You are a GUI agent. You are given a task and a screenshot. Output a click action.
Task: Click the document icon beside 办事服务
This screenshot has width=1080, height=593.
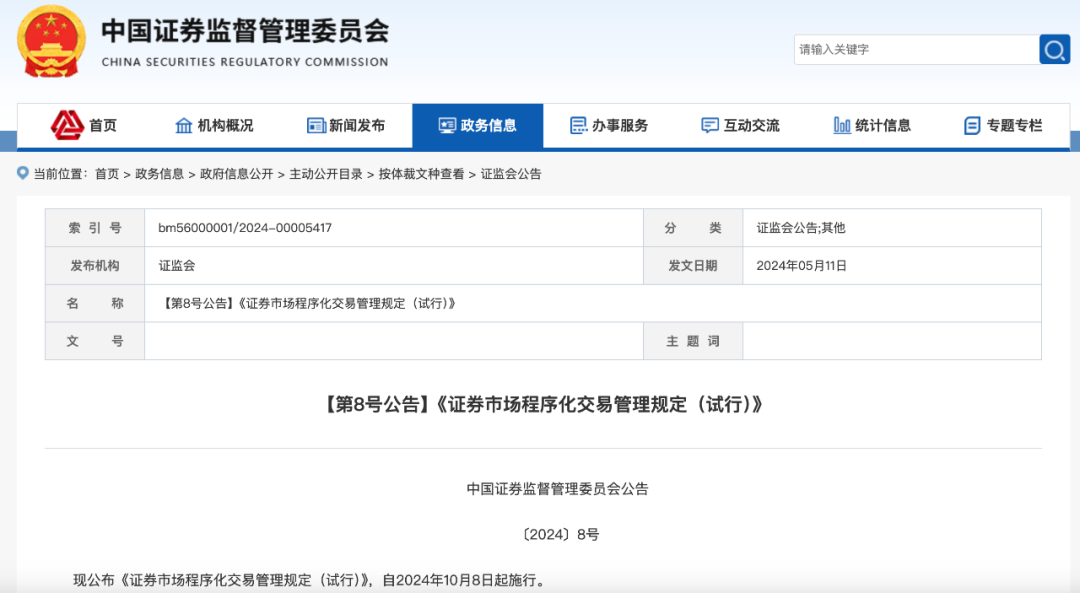coord(578,125)
